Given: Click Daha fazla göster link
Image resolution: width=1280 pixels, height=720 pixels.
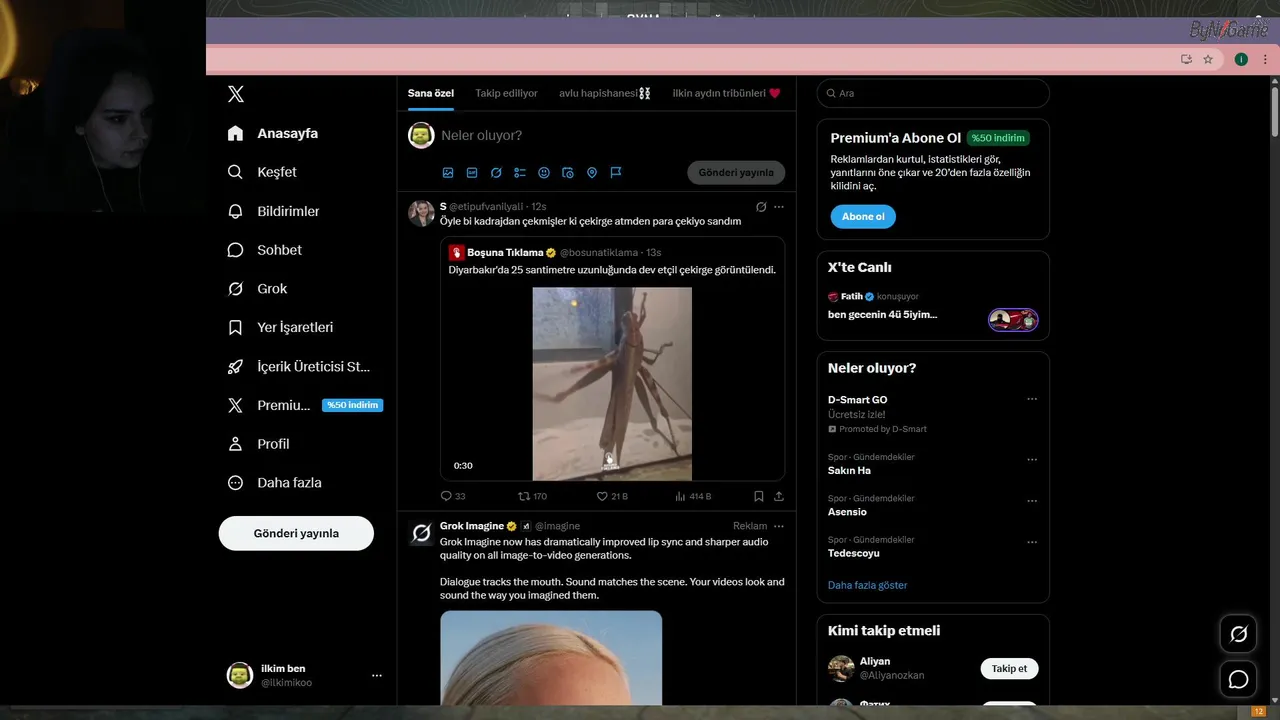Looking at the screenshot, I should pyautogui.click(x=867, y=585).
